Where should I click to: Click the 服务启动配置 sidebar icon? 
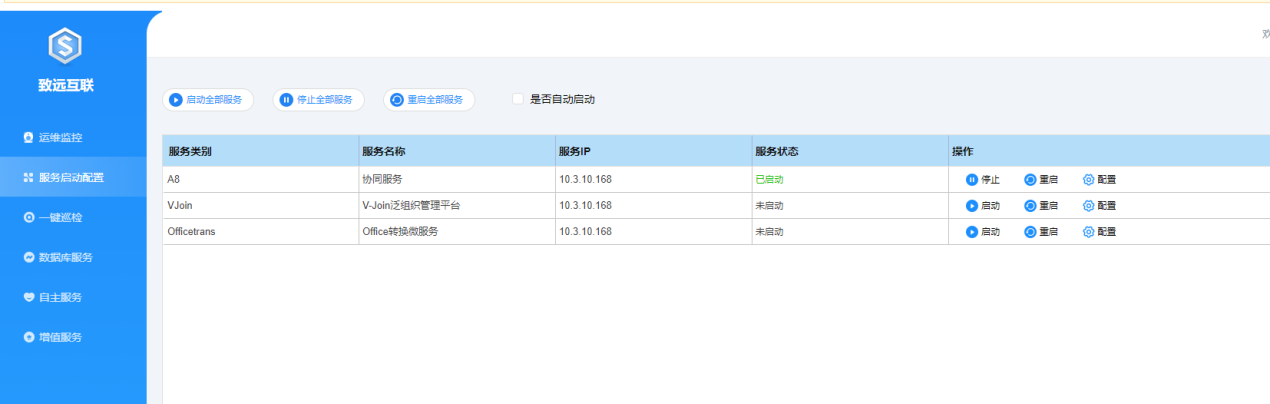point(29,177)
